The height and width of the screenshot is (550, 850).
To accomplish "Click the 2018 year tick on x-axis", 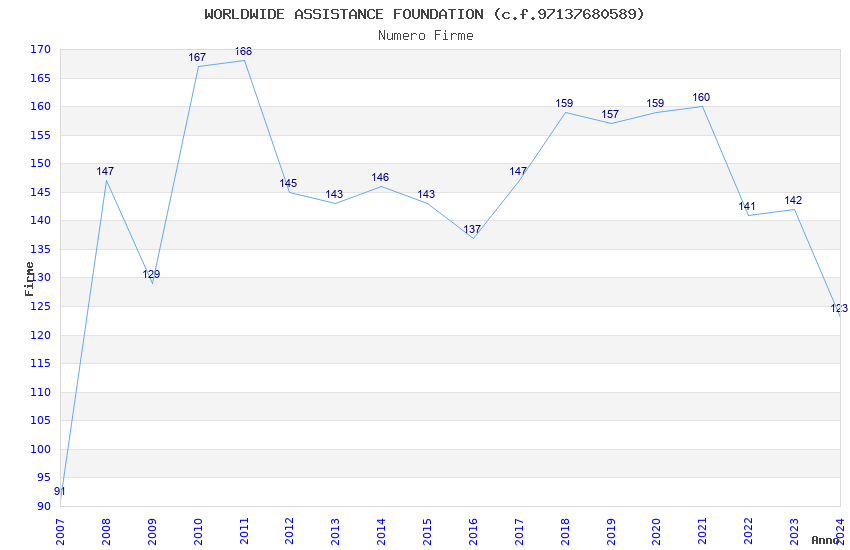I will [x=565, y=532].
